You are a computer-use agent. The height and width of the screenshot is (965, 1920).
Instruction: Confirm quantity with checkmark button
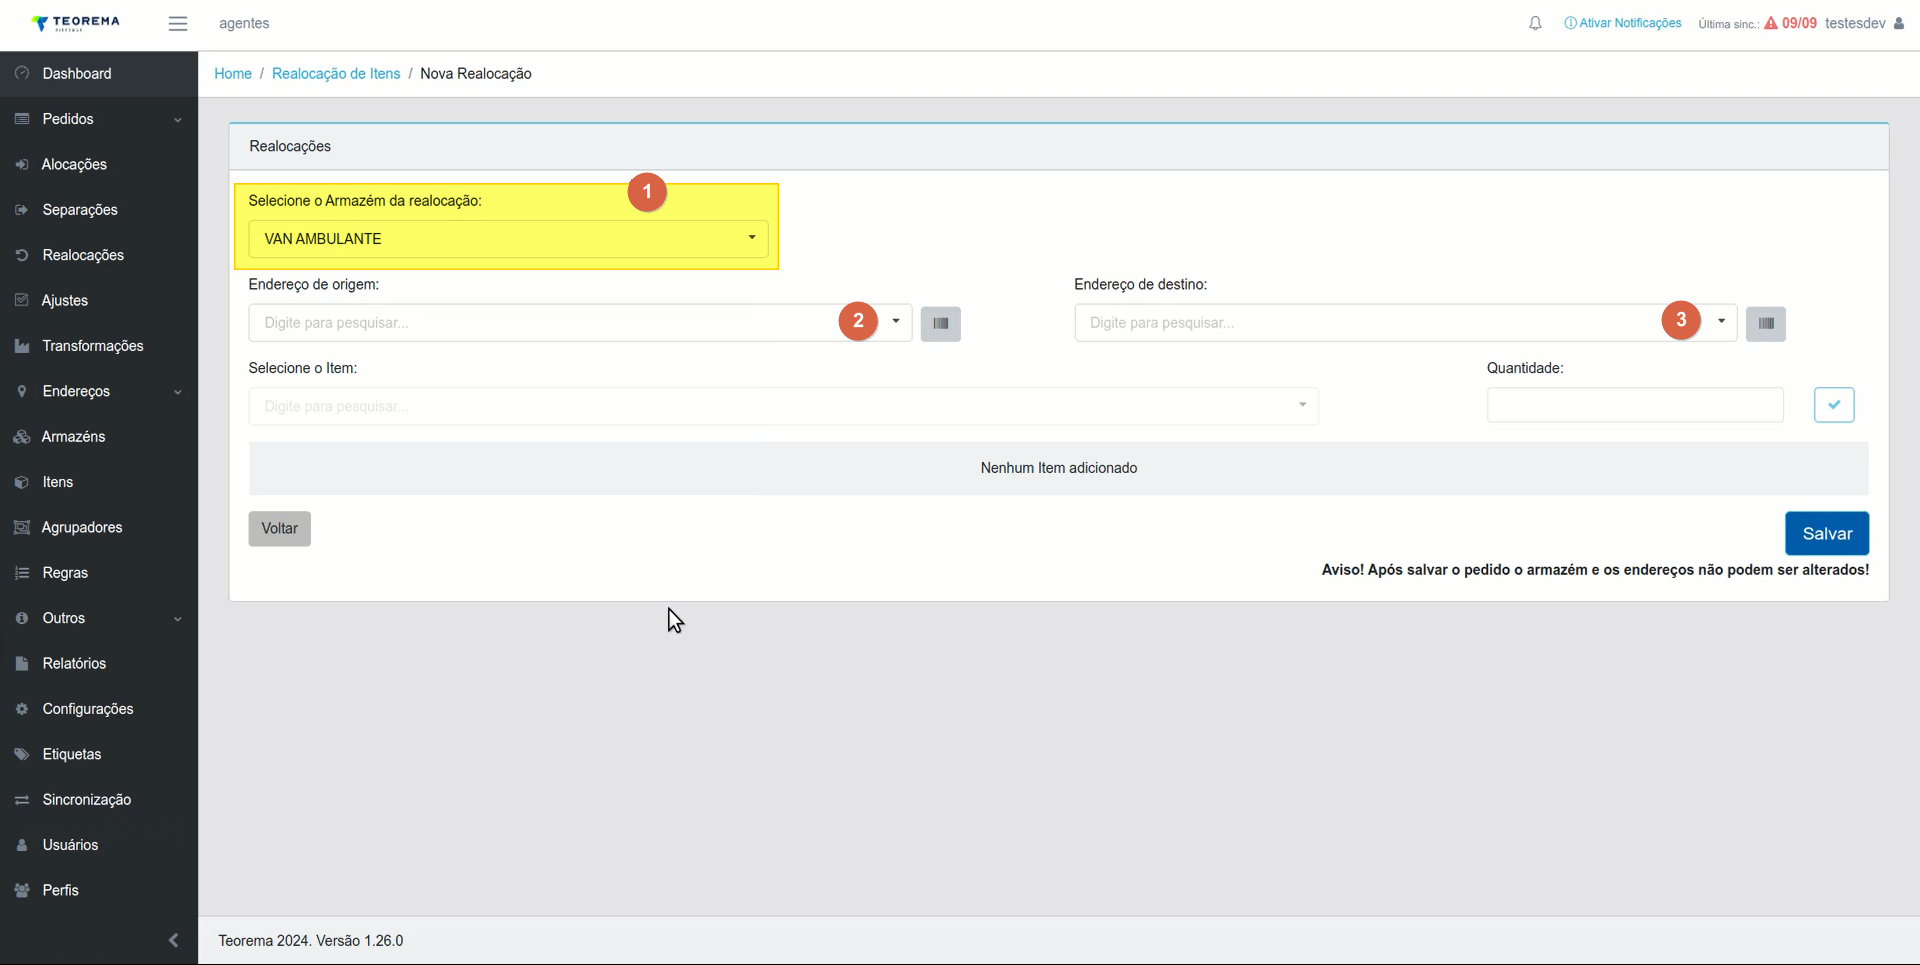point(1834,405)
